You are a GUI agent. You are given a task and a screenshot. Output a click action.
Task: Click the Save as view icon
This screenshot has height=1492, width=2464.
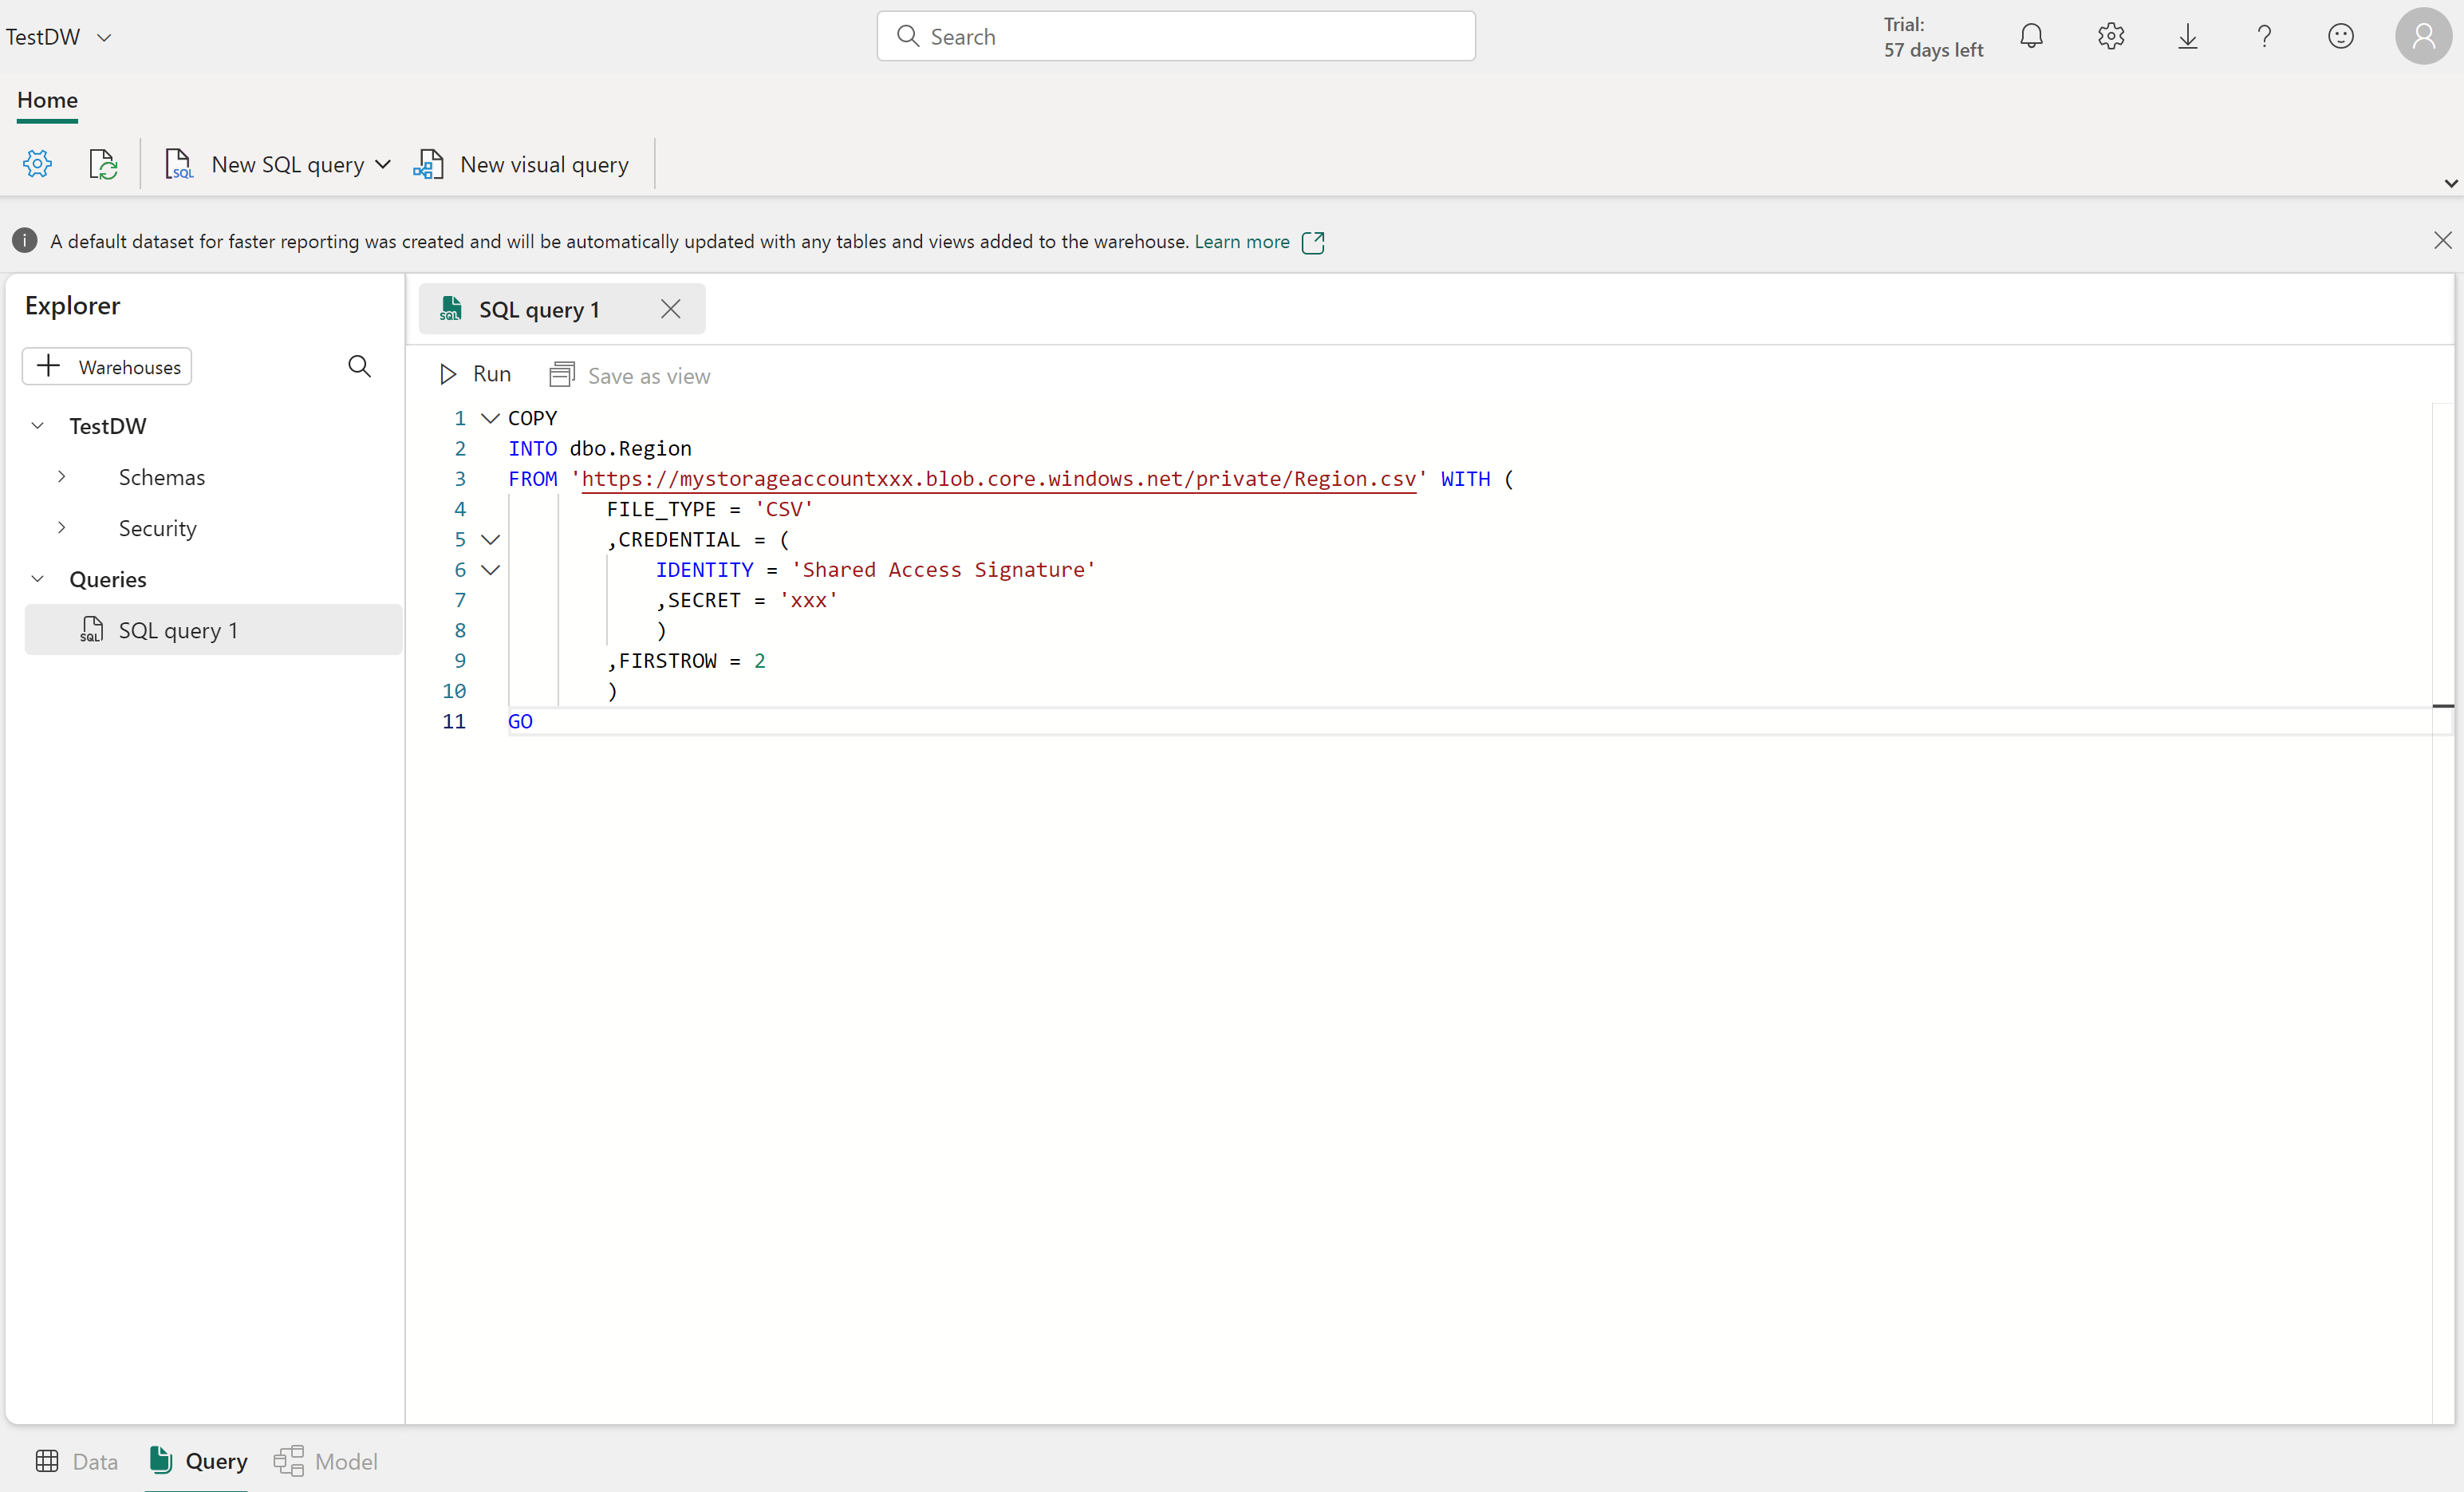click(562, 375)
